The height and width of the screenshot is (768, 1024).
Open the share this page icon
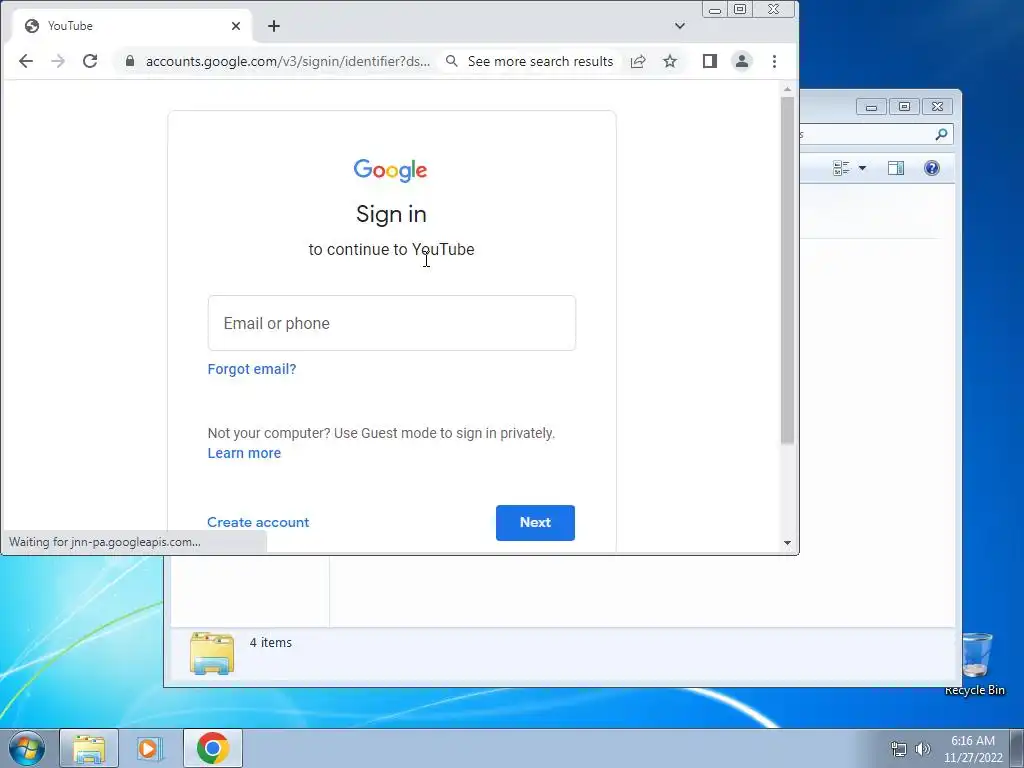click(x=638, y=61)
